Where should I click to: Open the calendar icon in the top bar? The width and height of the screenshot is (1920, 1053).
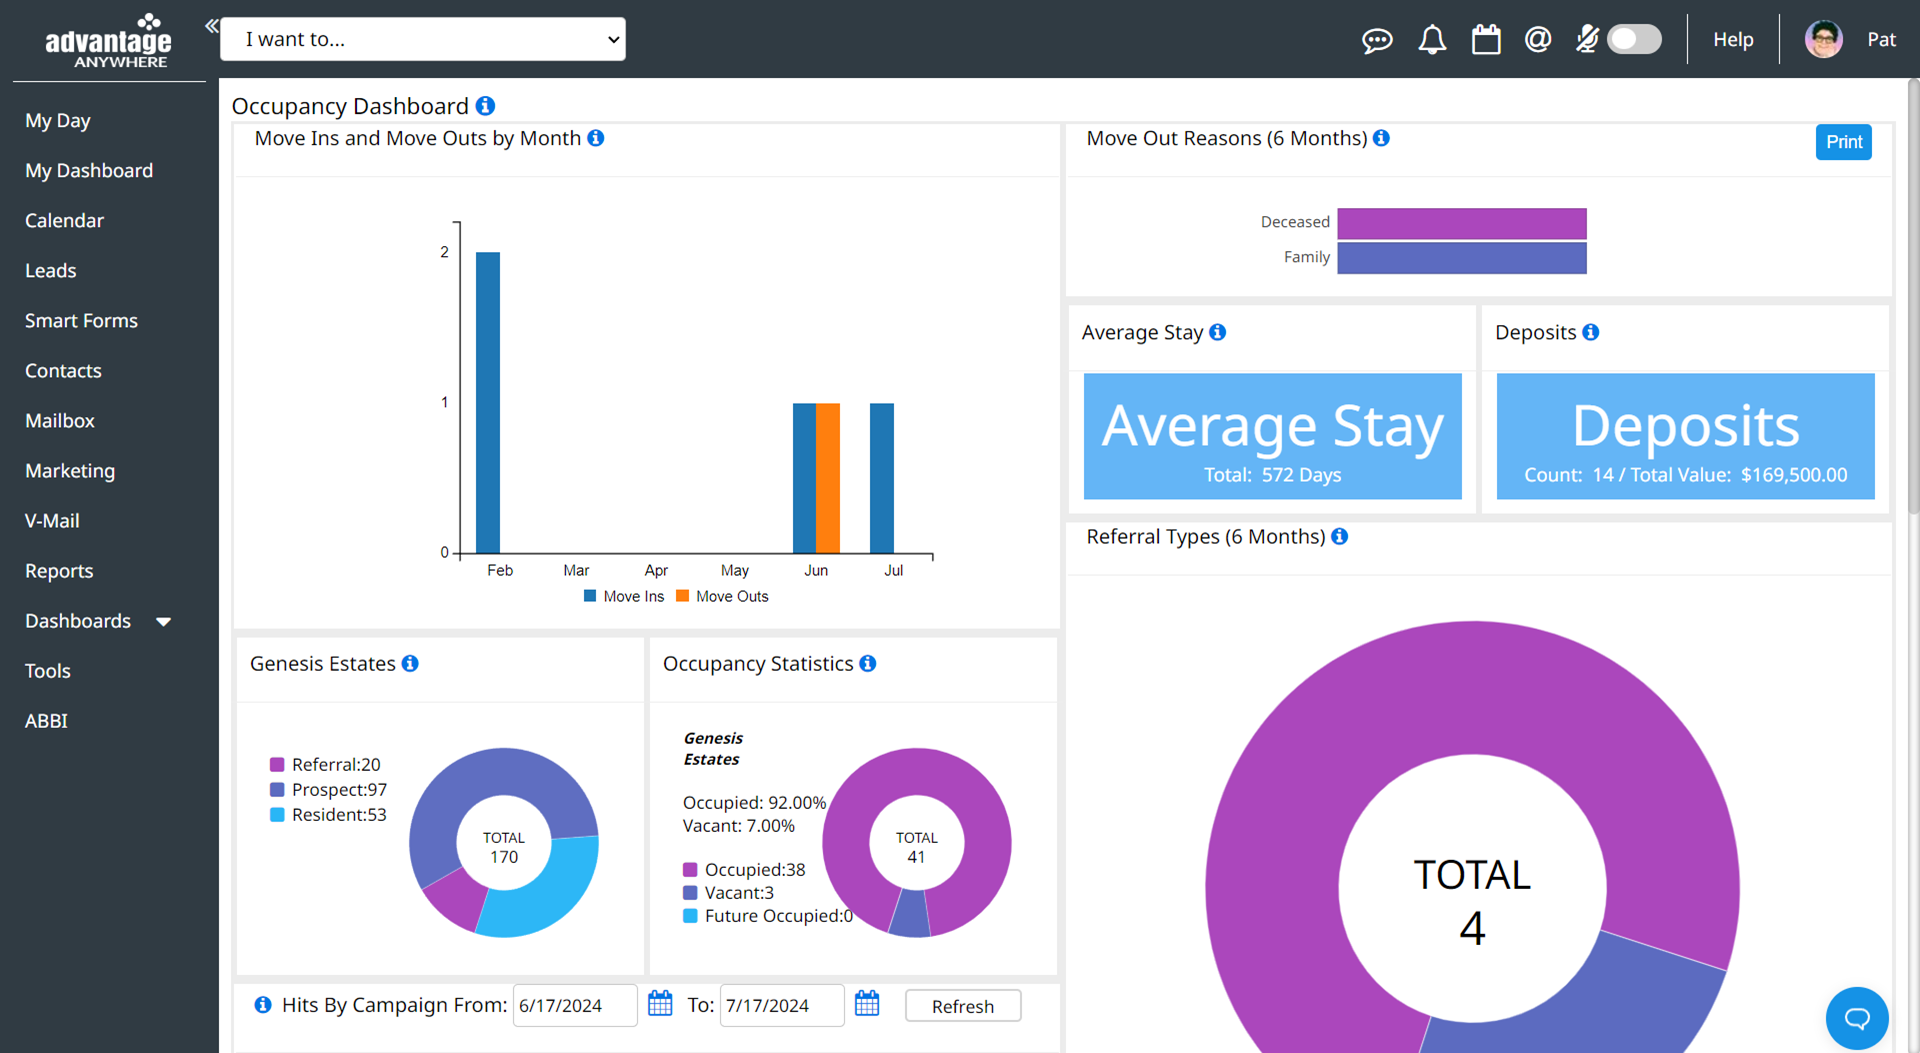1486,39
